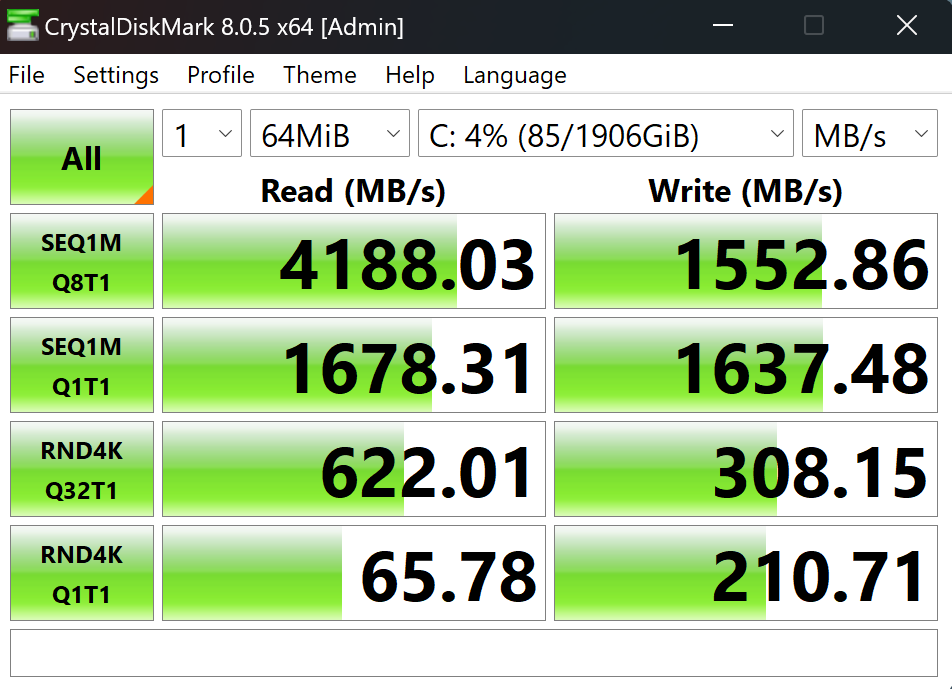Image resolution: width=952 pixels, height=689 pixels.
Task: Click the 1552.86 sequential write result
Action: [746, 261]
